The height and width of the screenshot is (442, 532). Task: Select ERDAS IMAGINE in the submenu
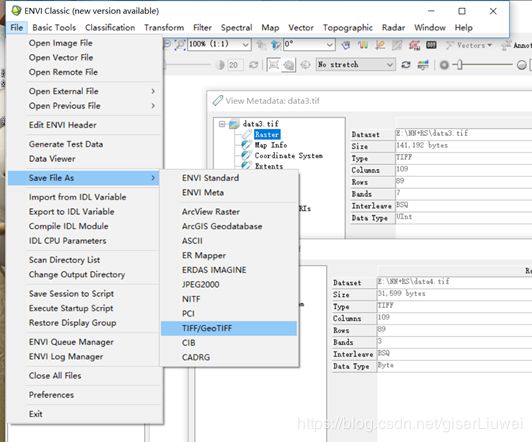tap(229, 270)
